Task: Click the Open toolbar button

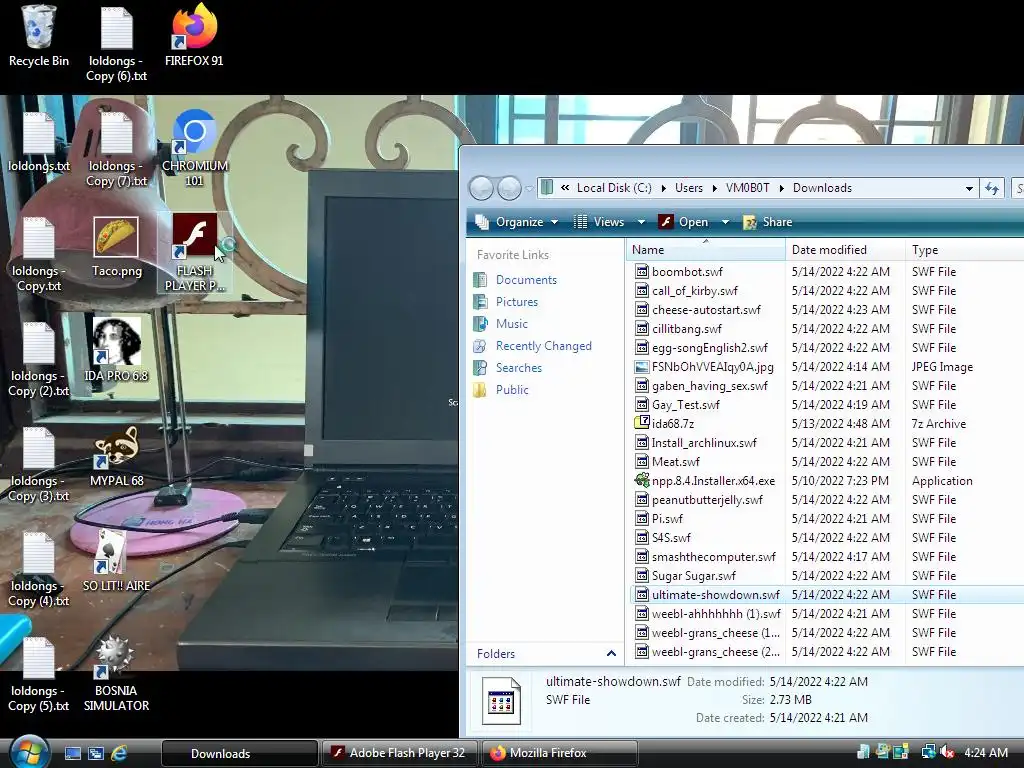Action: point(684,222)
